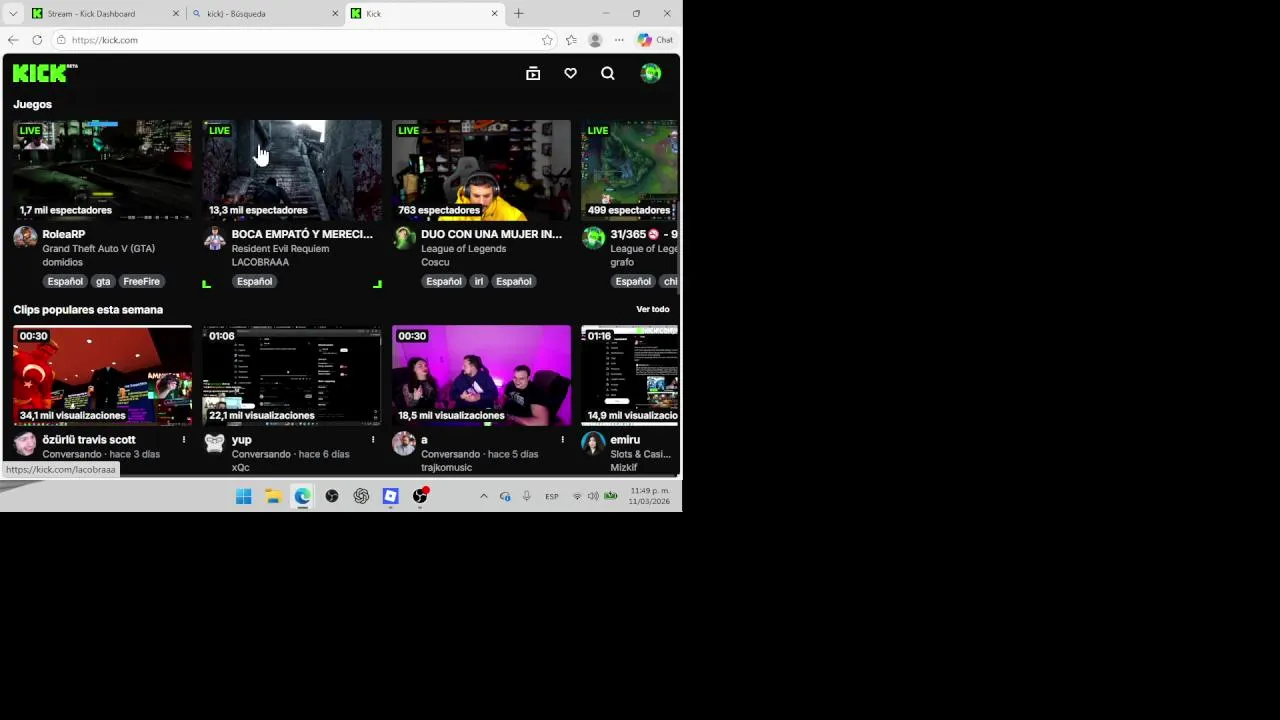Click the domidios channel name

click(62, 262)
